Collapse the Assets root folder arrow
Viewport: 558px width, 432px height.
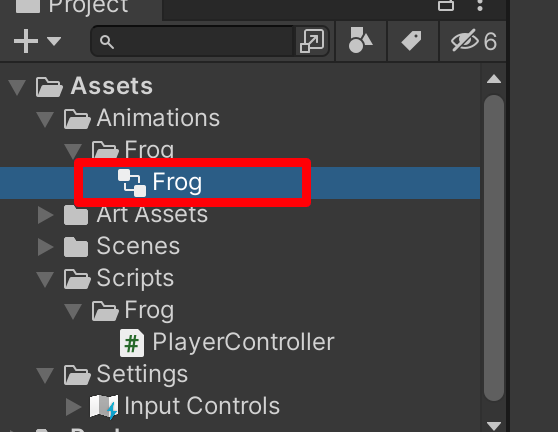(17, 87)
